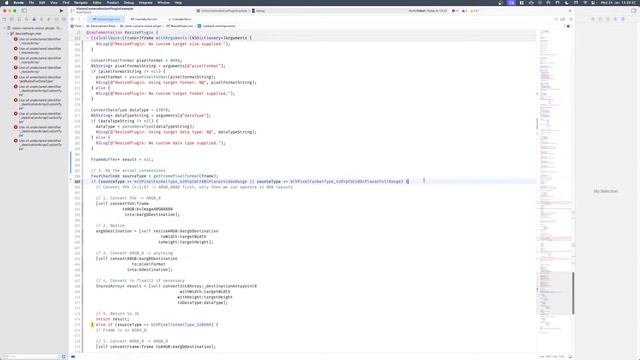The width and height of the screenshot is (640, 360).
Task: Click the red errors count badge in toolbar
Action: click(x=455, y=11)
